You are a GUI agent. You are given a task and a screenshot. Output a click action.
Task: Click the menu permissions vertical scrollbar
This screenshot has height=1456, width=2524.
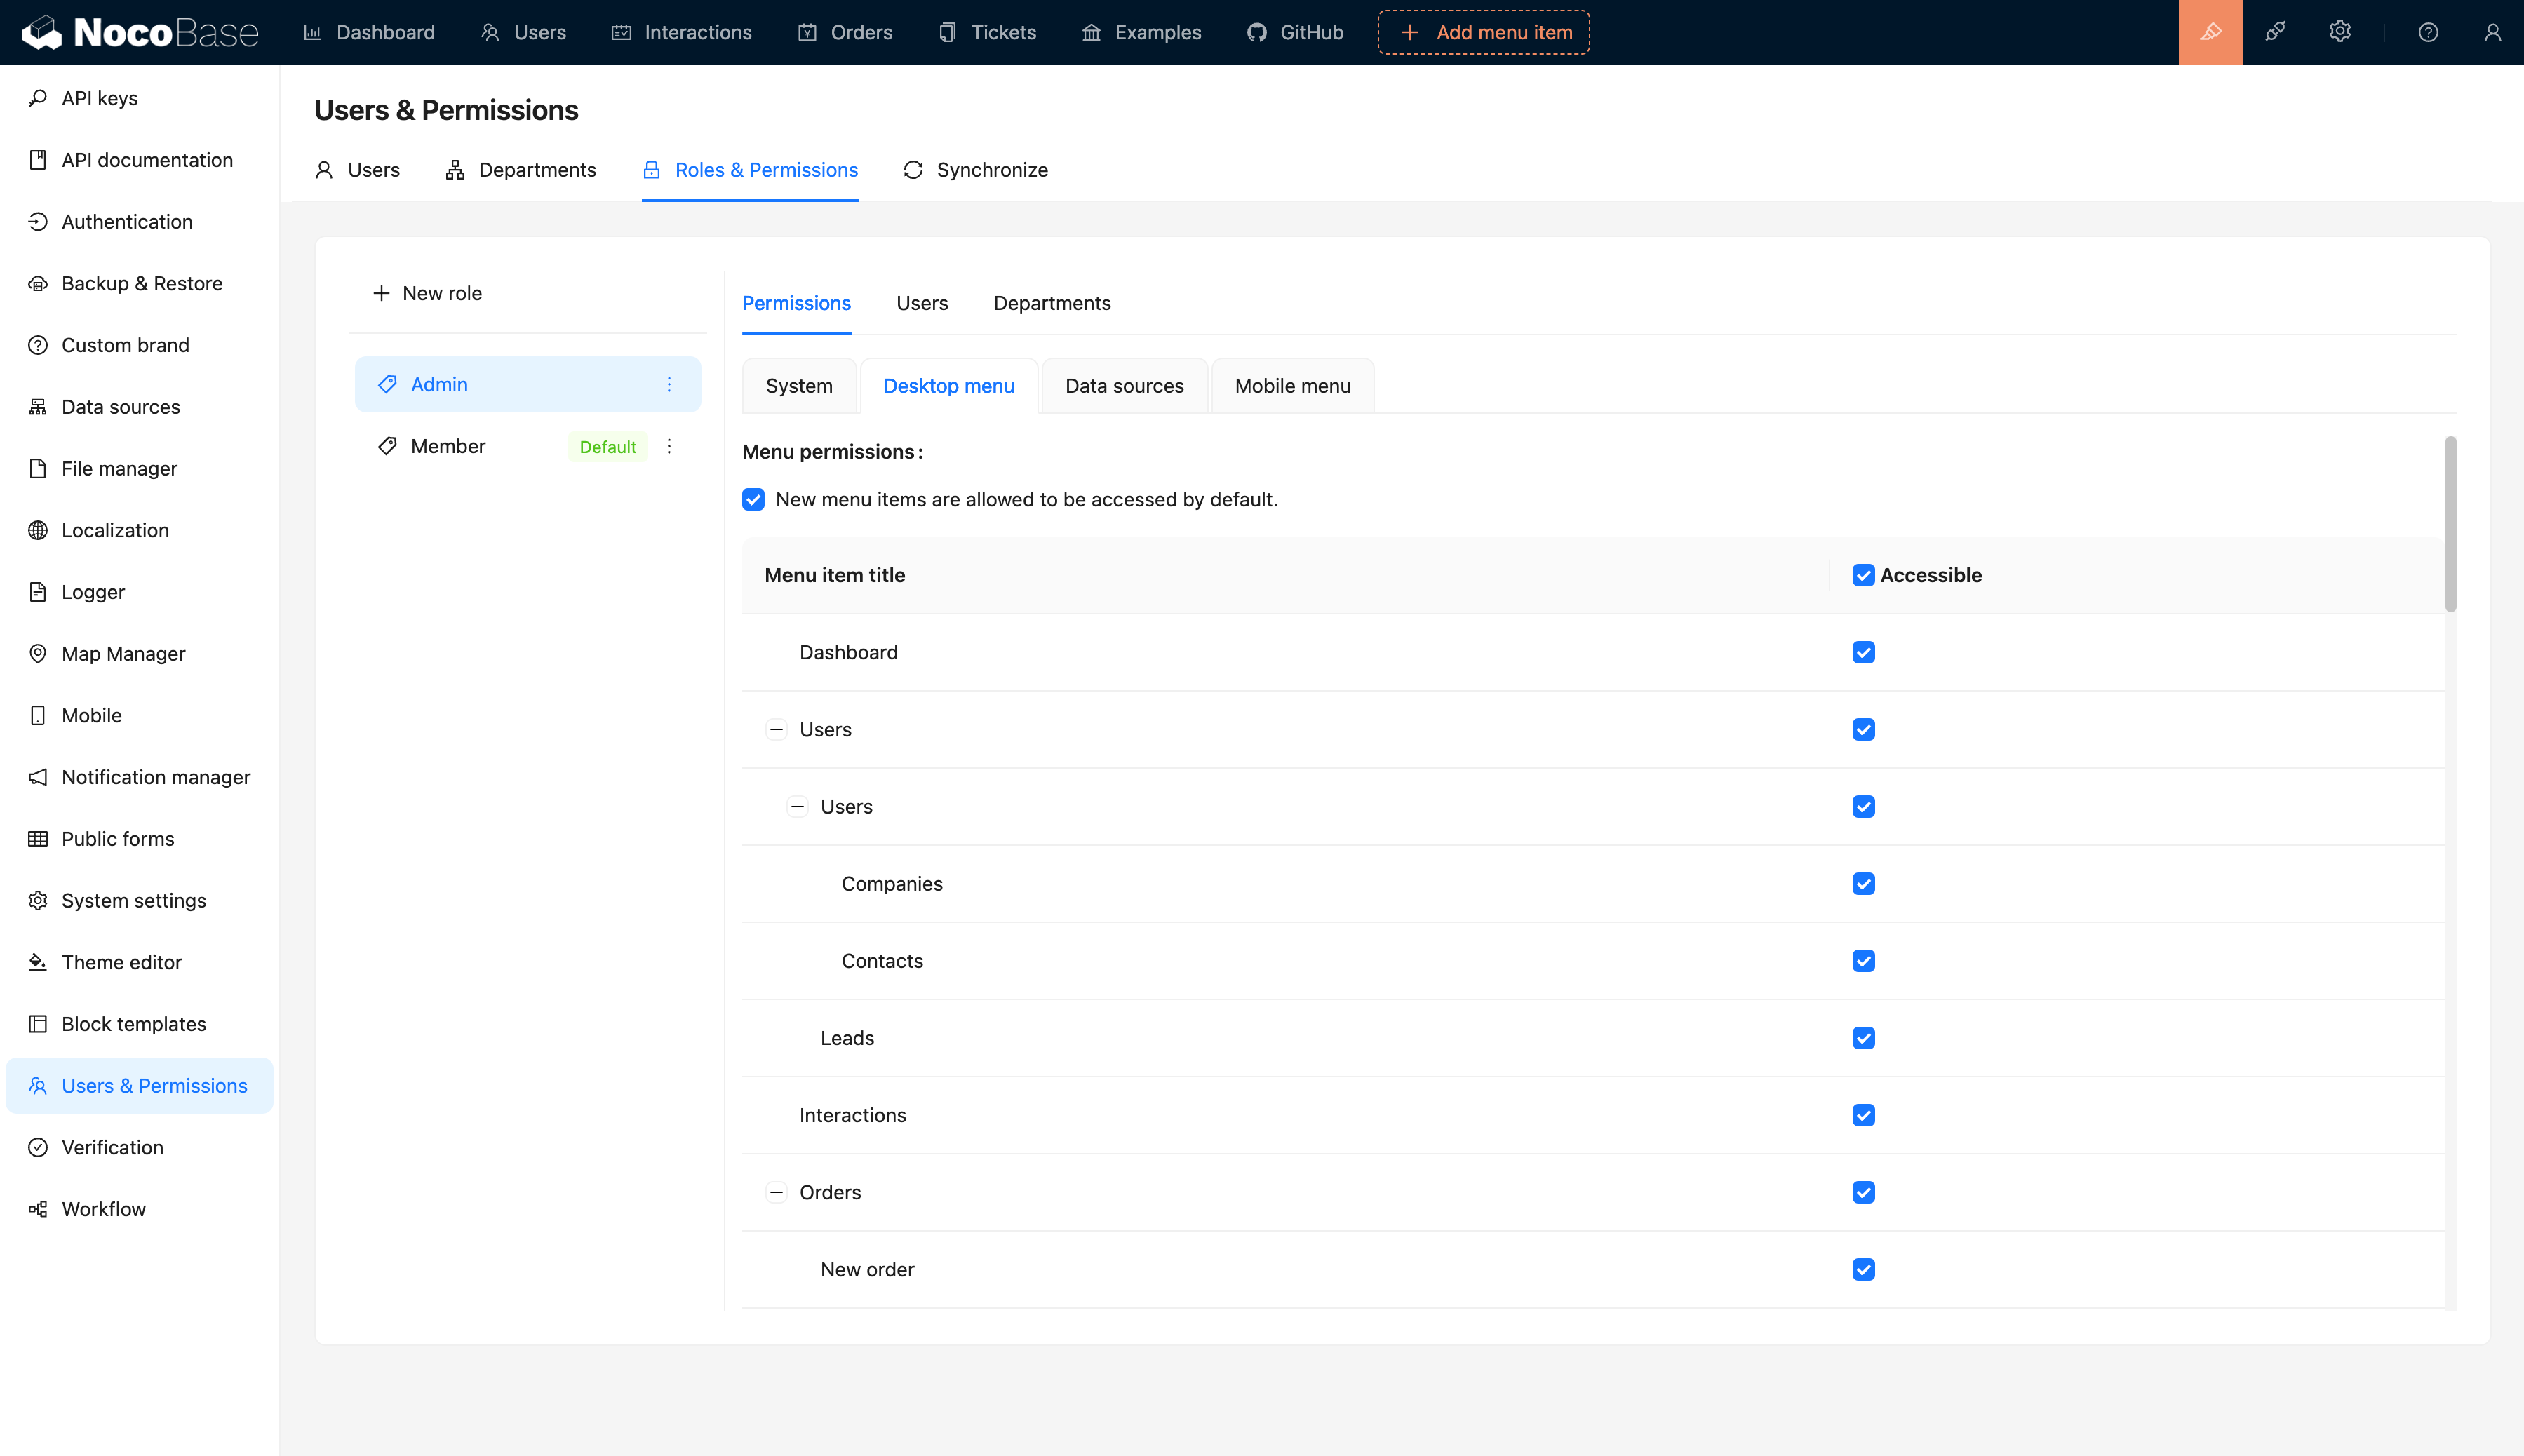[2450, 524]
